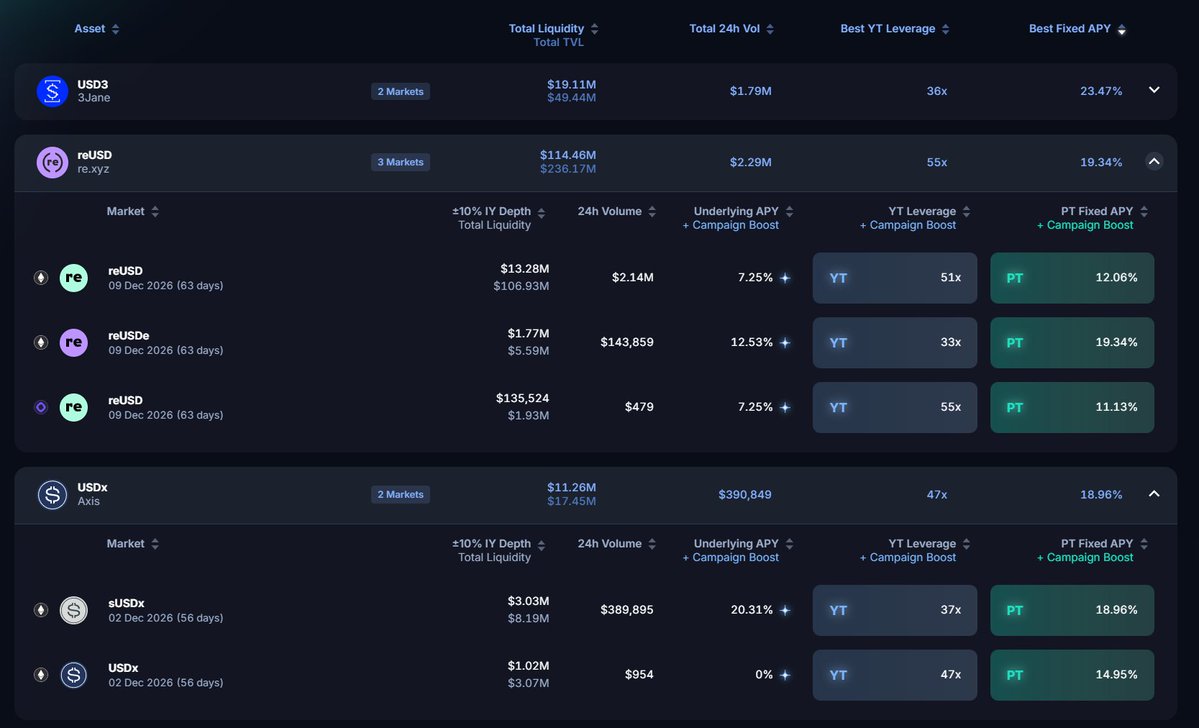Open YT 47x for USDx market
Image resolution: width=1199 pixels, height=728 pixels.
point(895,675)
